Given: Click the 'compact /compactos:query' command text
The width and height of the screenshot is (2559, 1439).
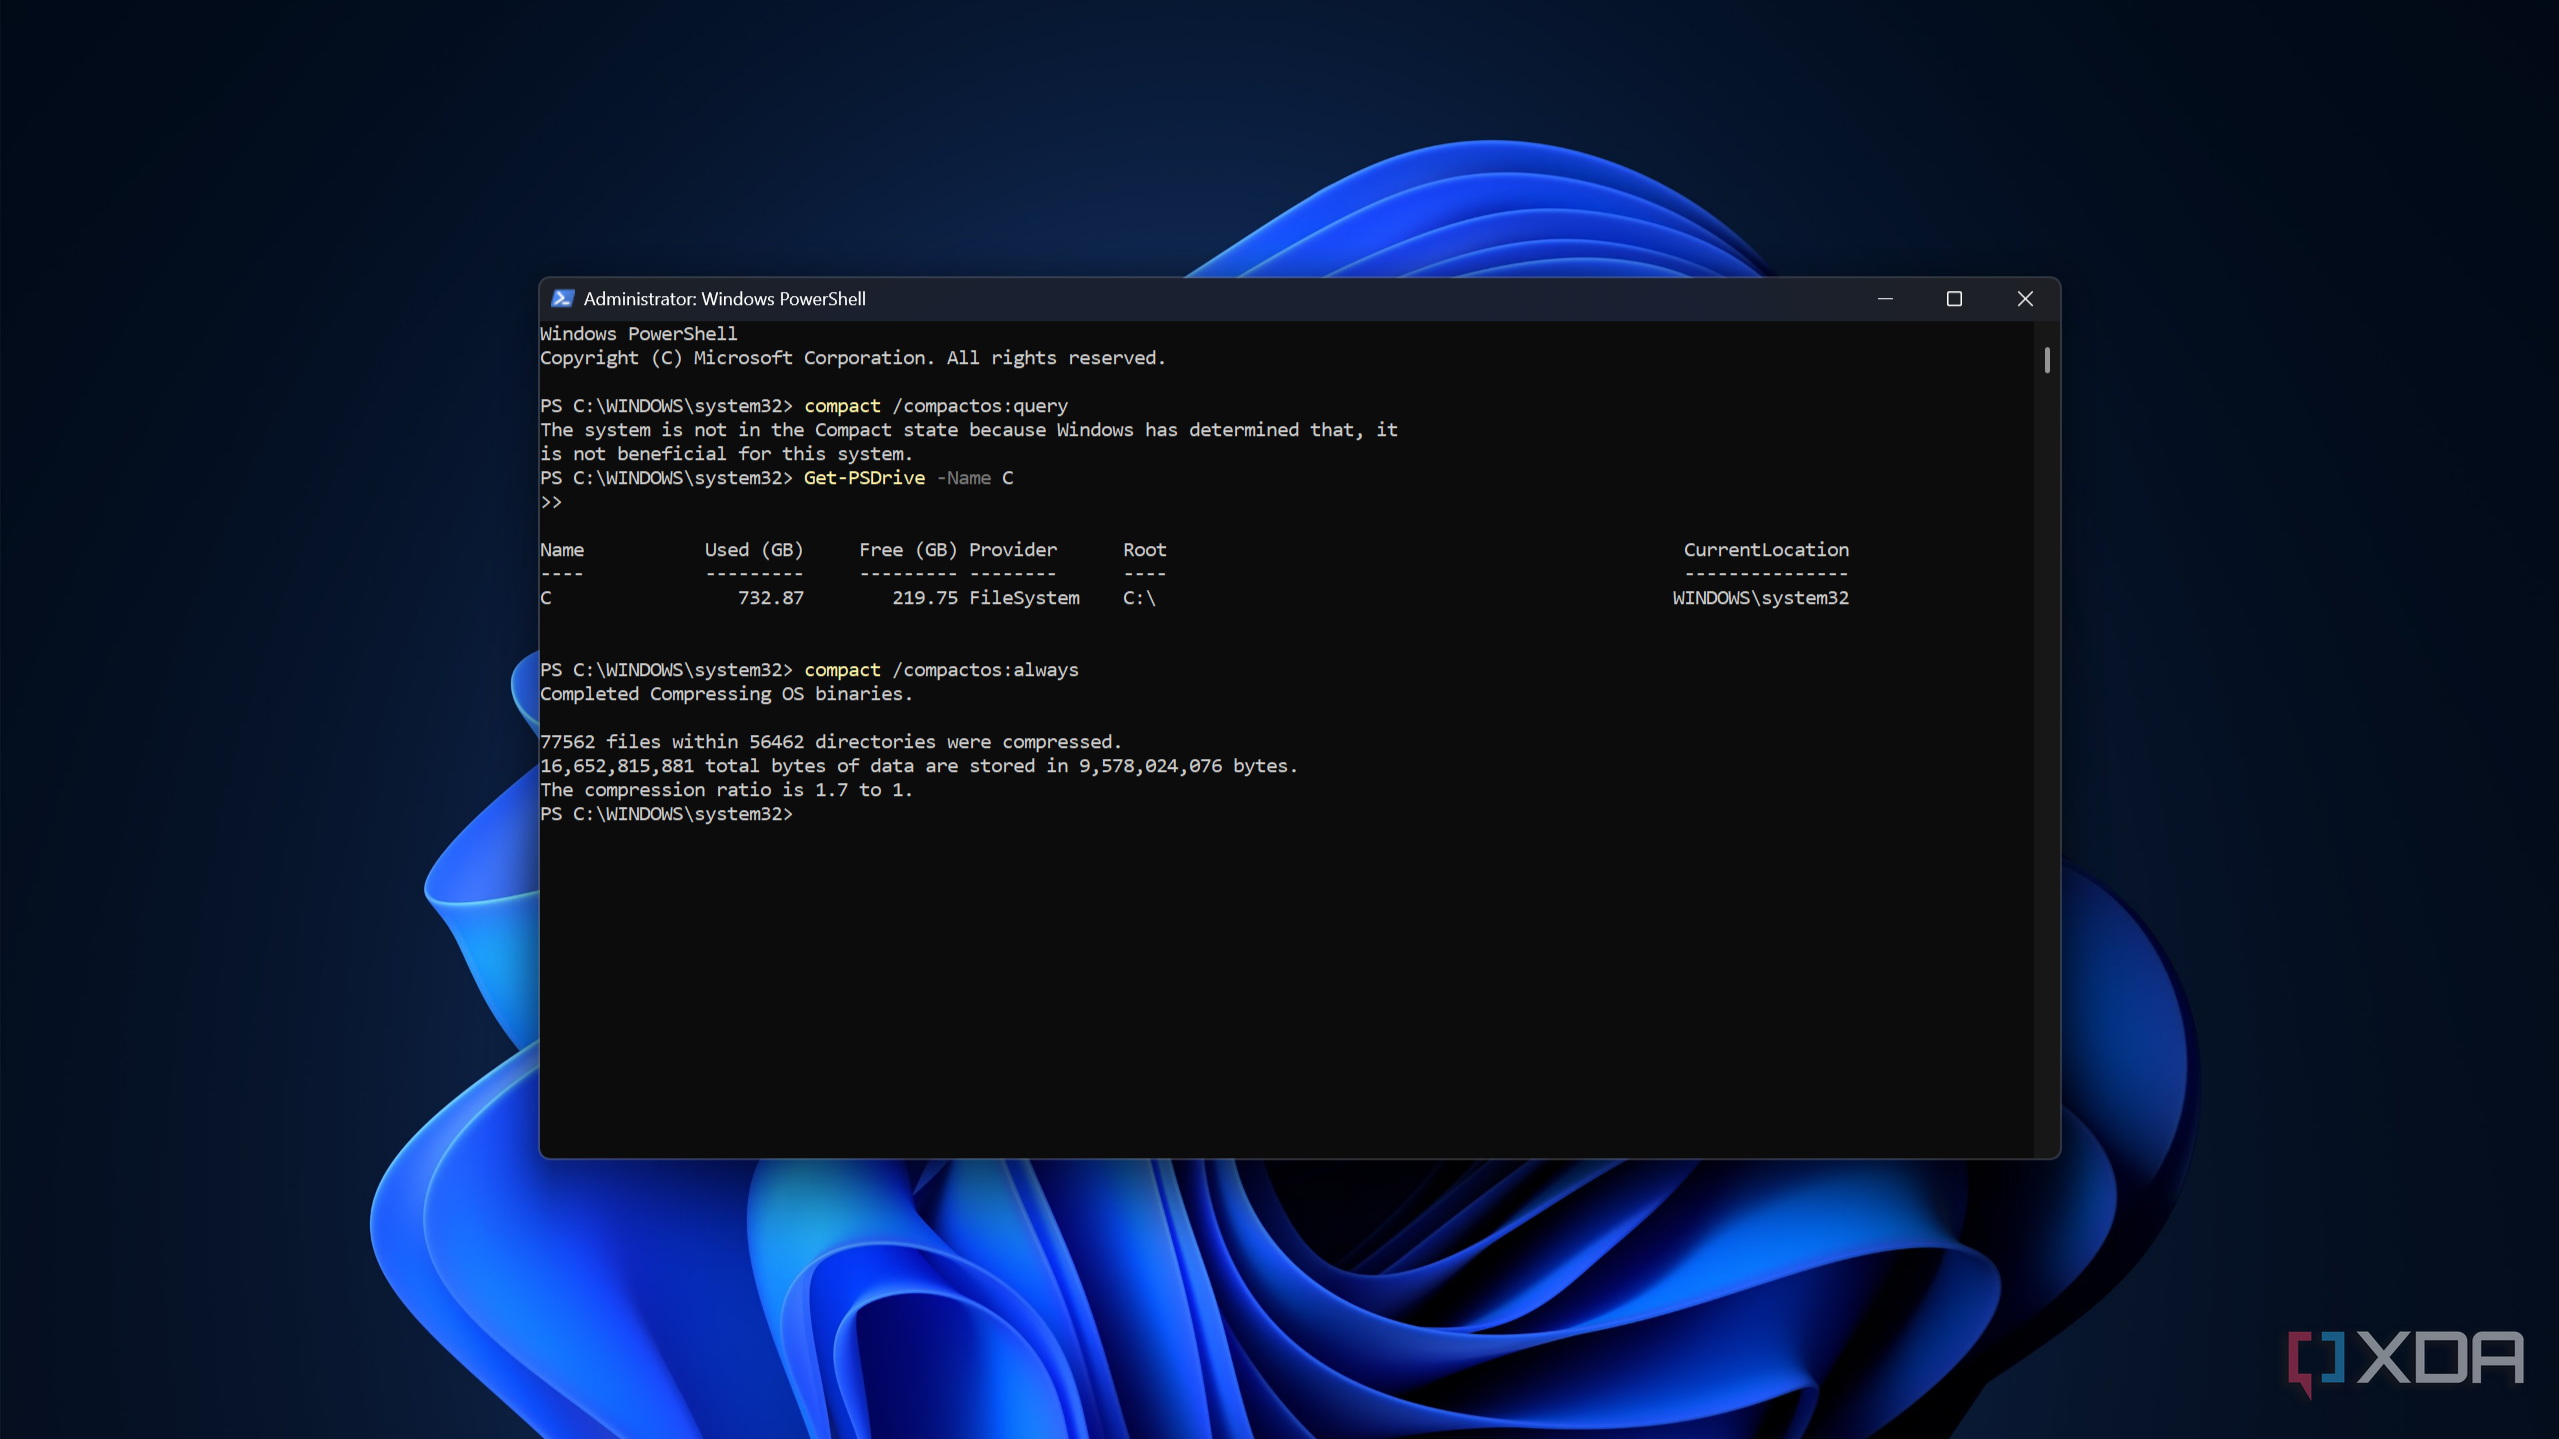Looking at the screenshot, I should 936,406.
